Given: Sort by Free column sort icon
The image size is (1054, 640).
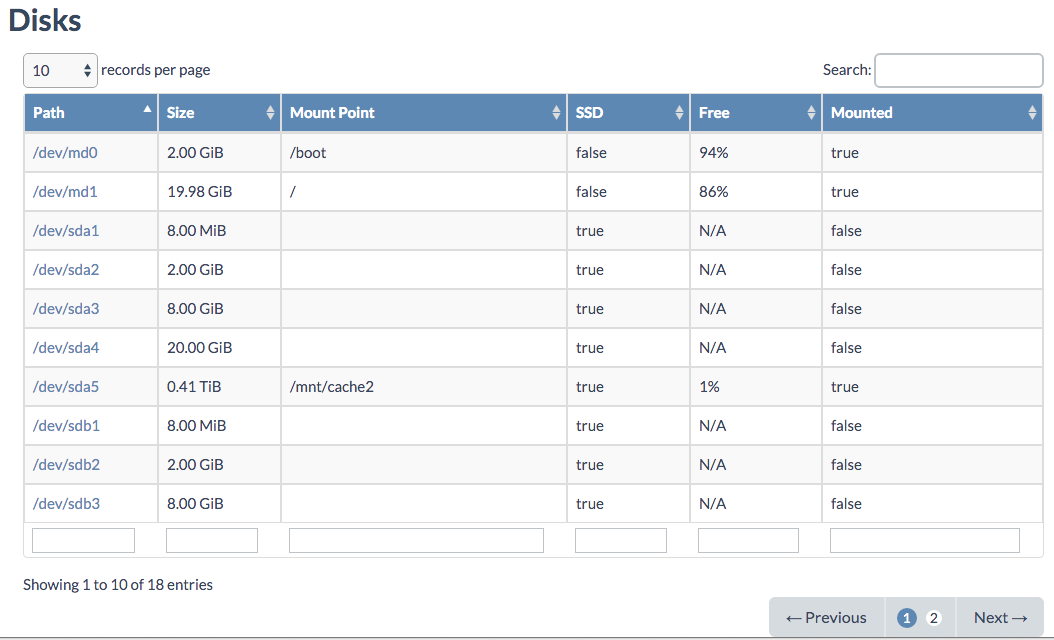Looking at the screenshot, I should (x=811, y=113).
